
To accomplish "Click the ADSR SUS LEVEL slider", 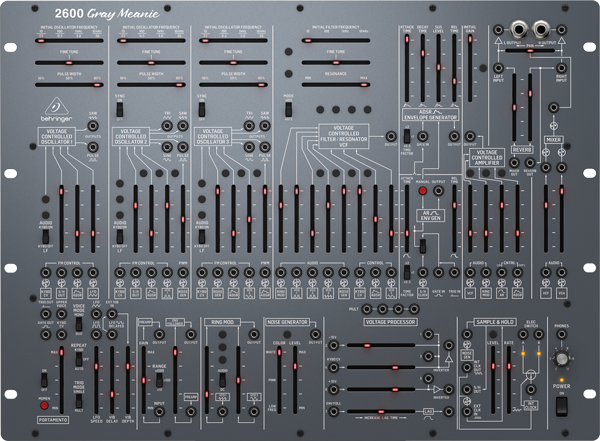I will click(438, 68).
